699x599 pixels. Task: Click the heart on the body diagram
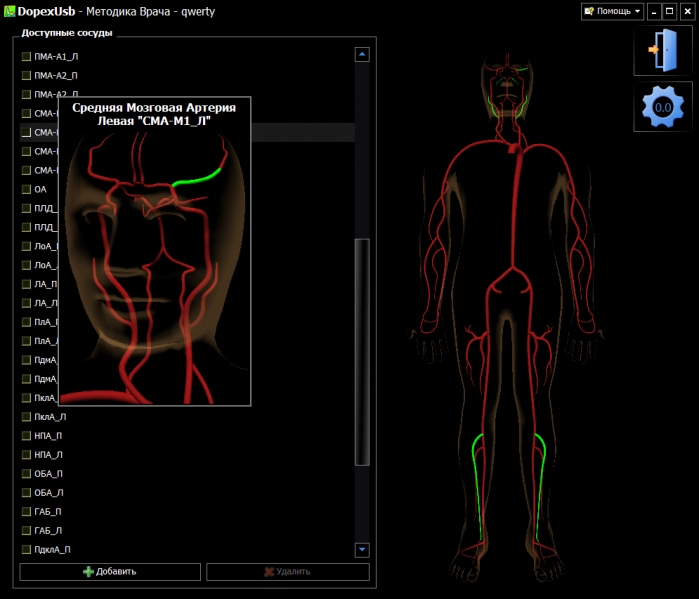click(x=513, y=148)
